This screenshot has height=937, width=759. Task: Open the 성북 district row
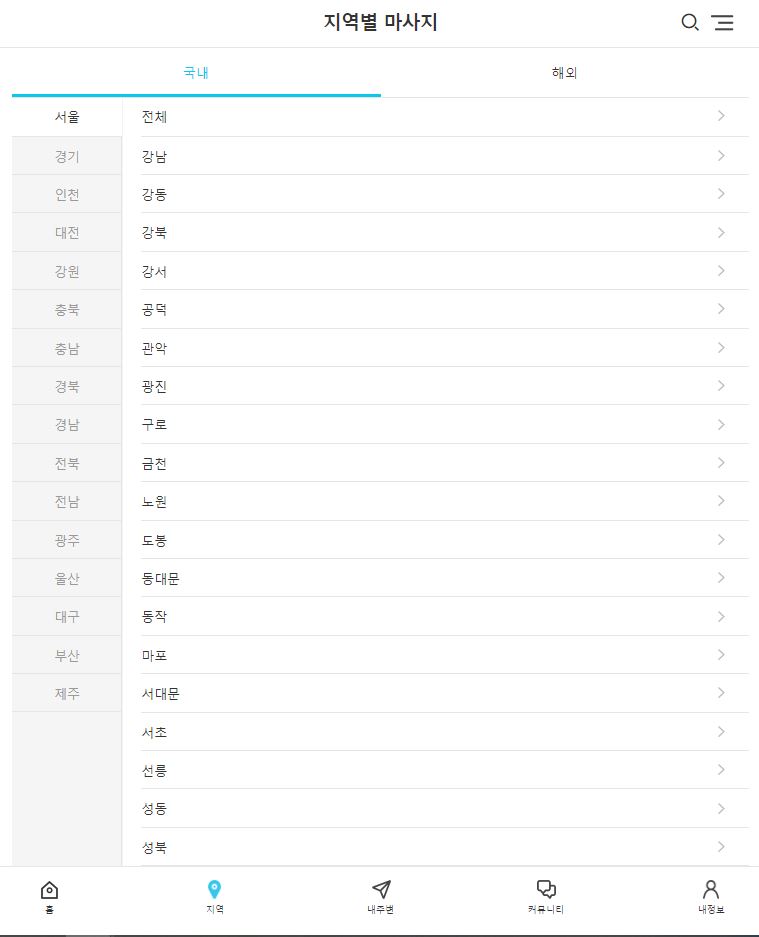pyautogui.click(x=445, y=847)
